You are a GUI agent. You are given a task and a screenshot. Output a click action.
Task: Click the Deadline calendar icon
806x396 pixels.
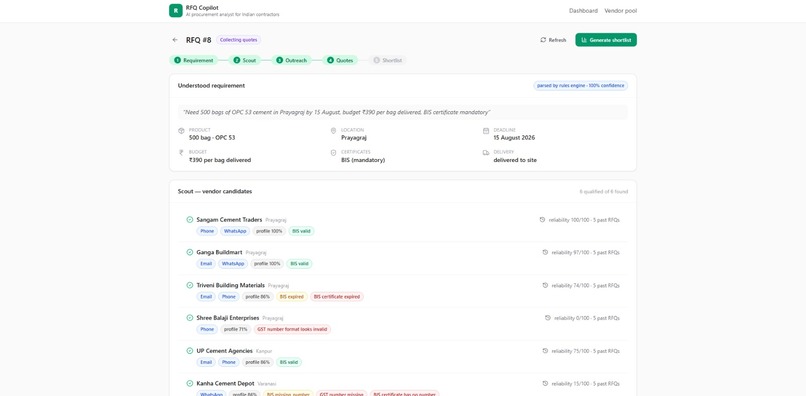486,131
